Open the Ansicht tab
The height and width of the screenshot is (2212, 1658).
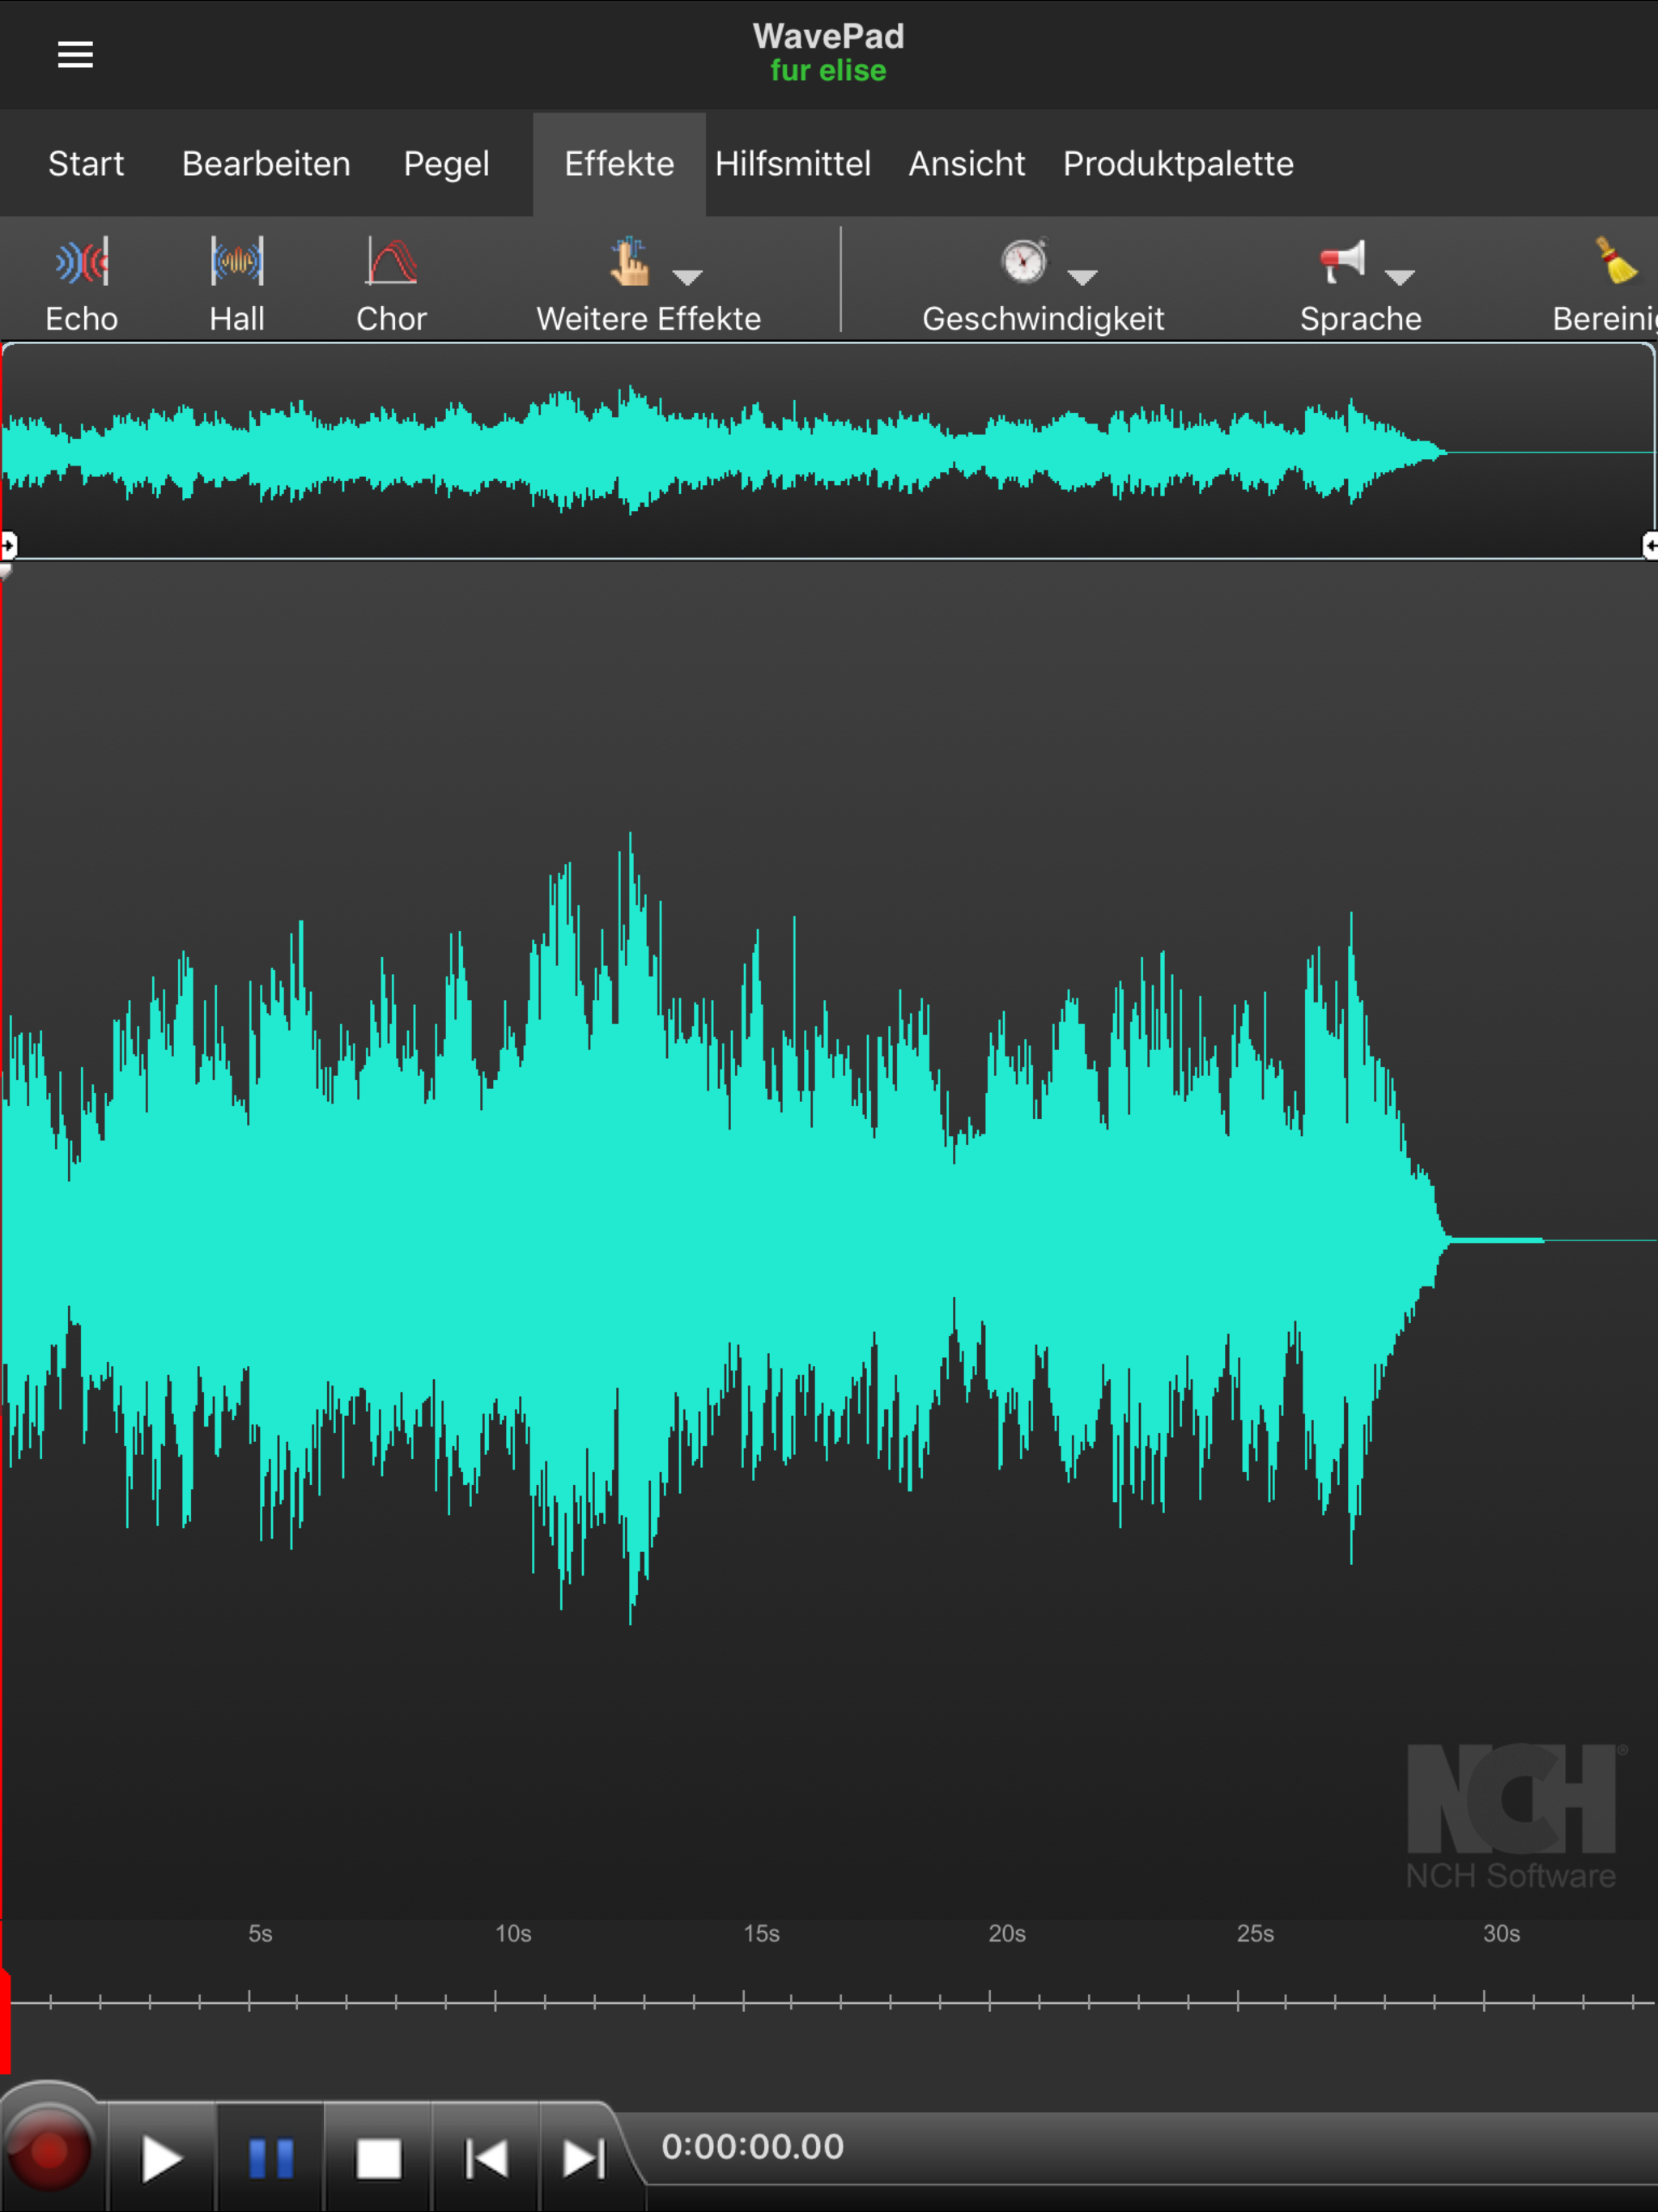tap(967, 163)
